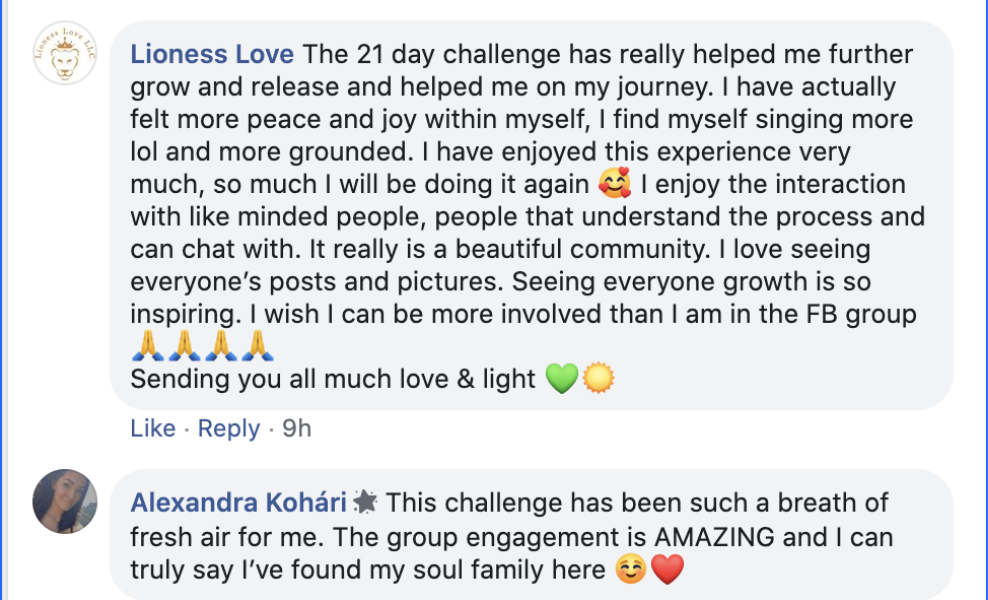
Task: Click the 9h comment timestamp
Action: point(297,428)
